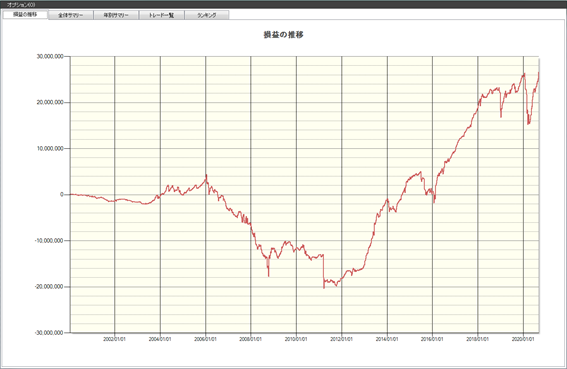
Task: Click the 損益の推移 chart title
Action: pos(284,35)
